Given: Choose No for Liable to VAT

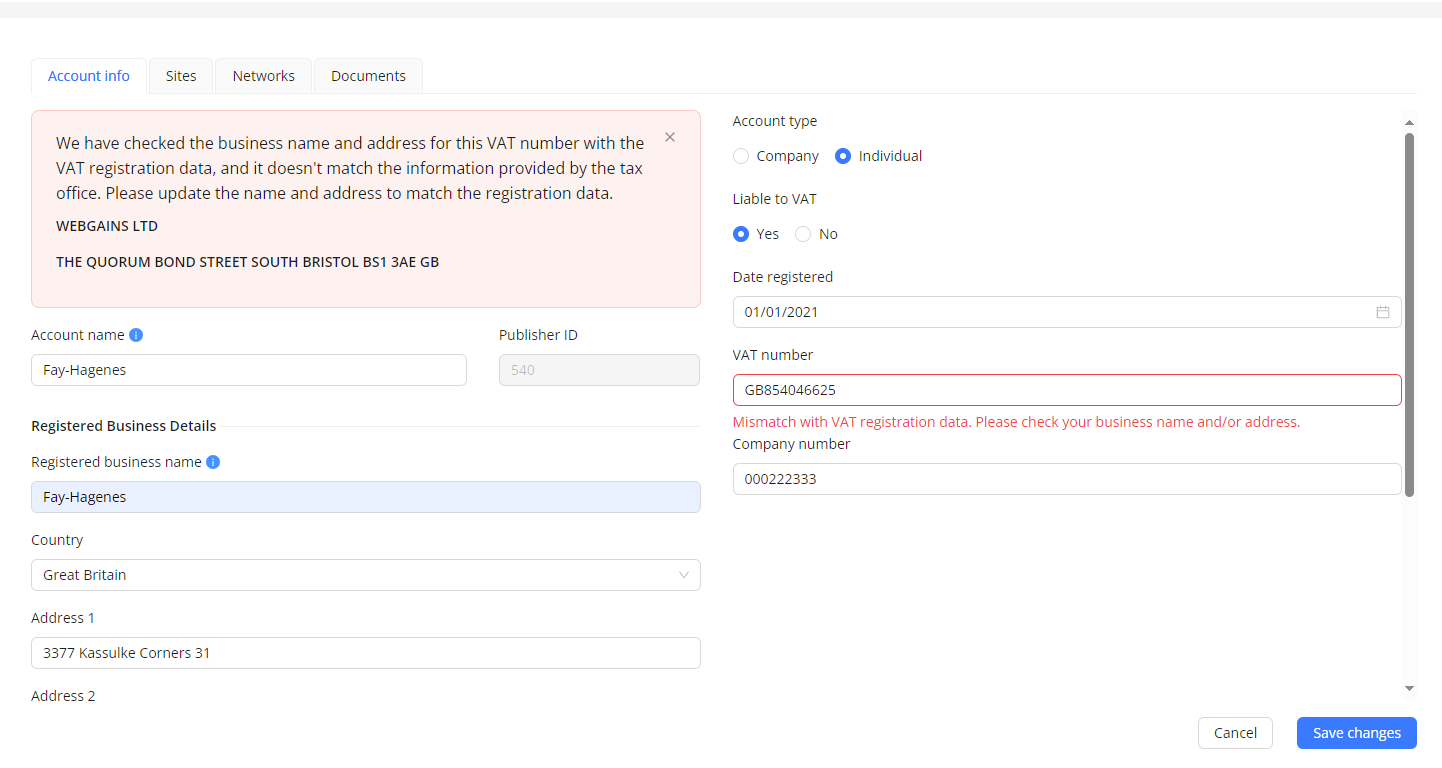Looking at the screenshot, I should pos(803,234).
